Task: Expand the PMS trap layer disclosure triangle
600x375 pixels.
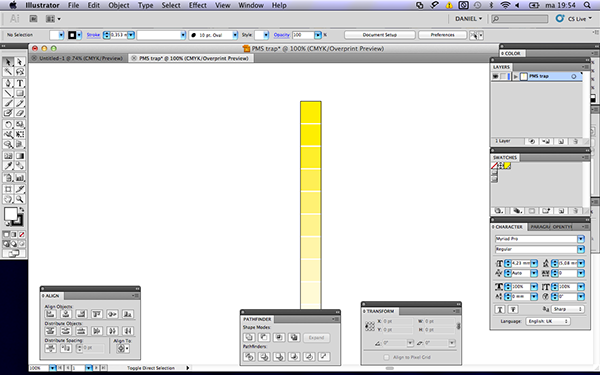Action: tap(516, 77)
